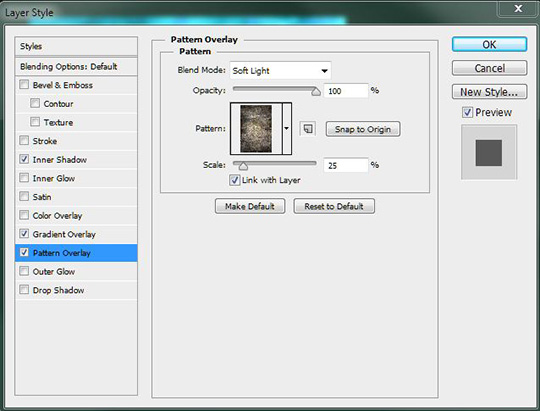
Task: Disable the Inner Shadow effect checkbox
Action: (x=24, y=159)
